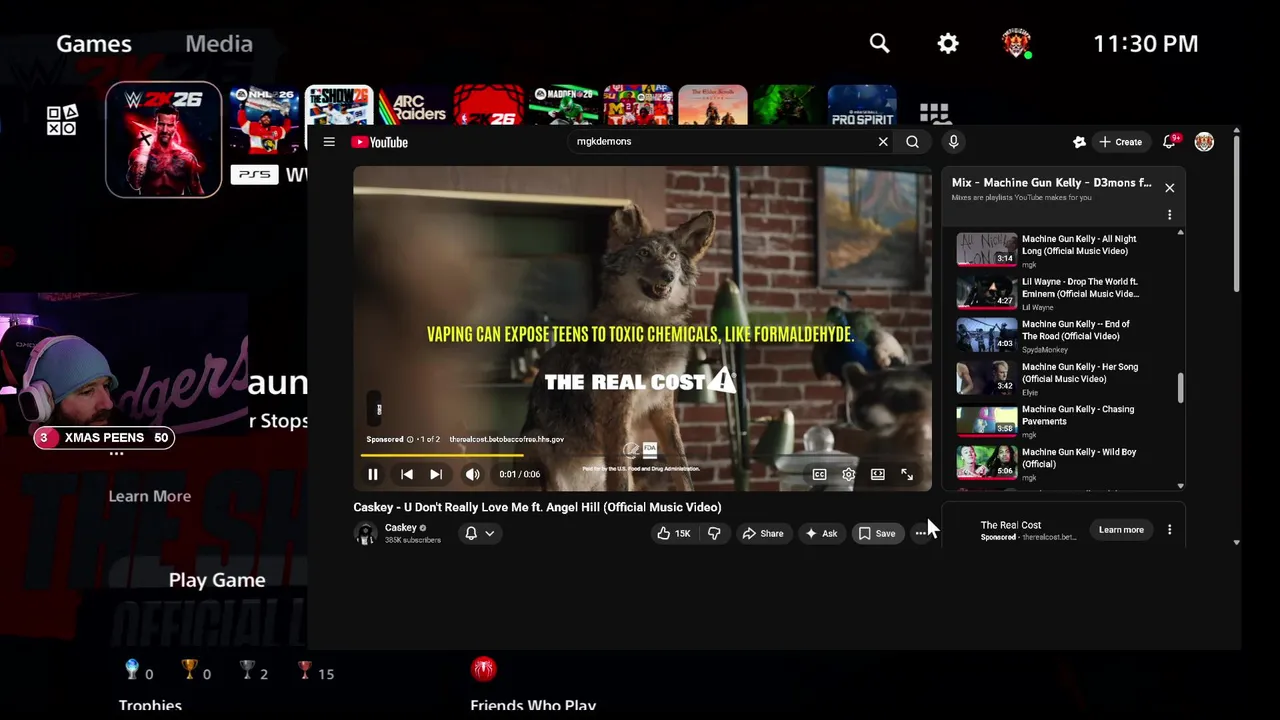This screenshot has height=720, width=1280.
Task: Open YouTube hamburger guide menu
Action: tap(329, 142)
